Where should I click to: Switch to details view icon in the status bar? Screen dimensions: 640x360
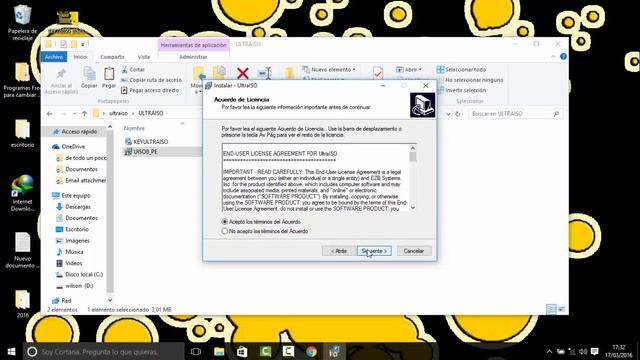click(x=551, y=309)
